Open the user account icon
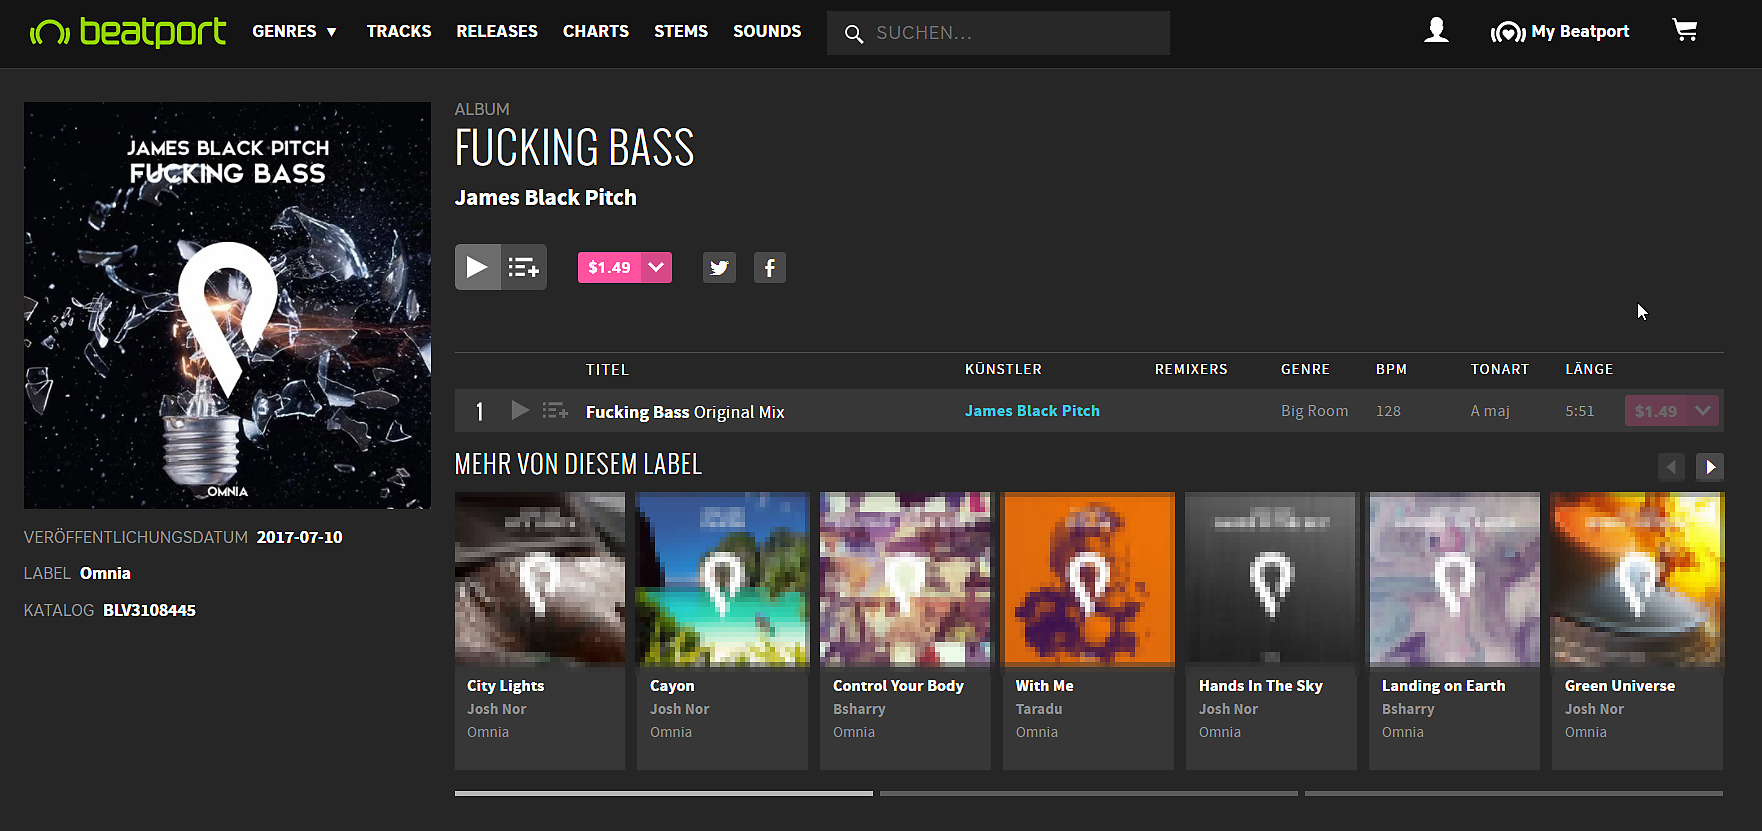1762x831 pixels. [1436, 31]
